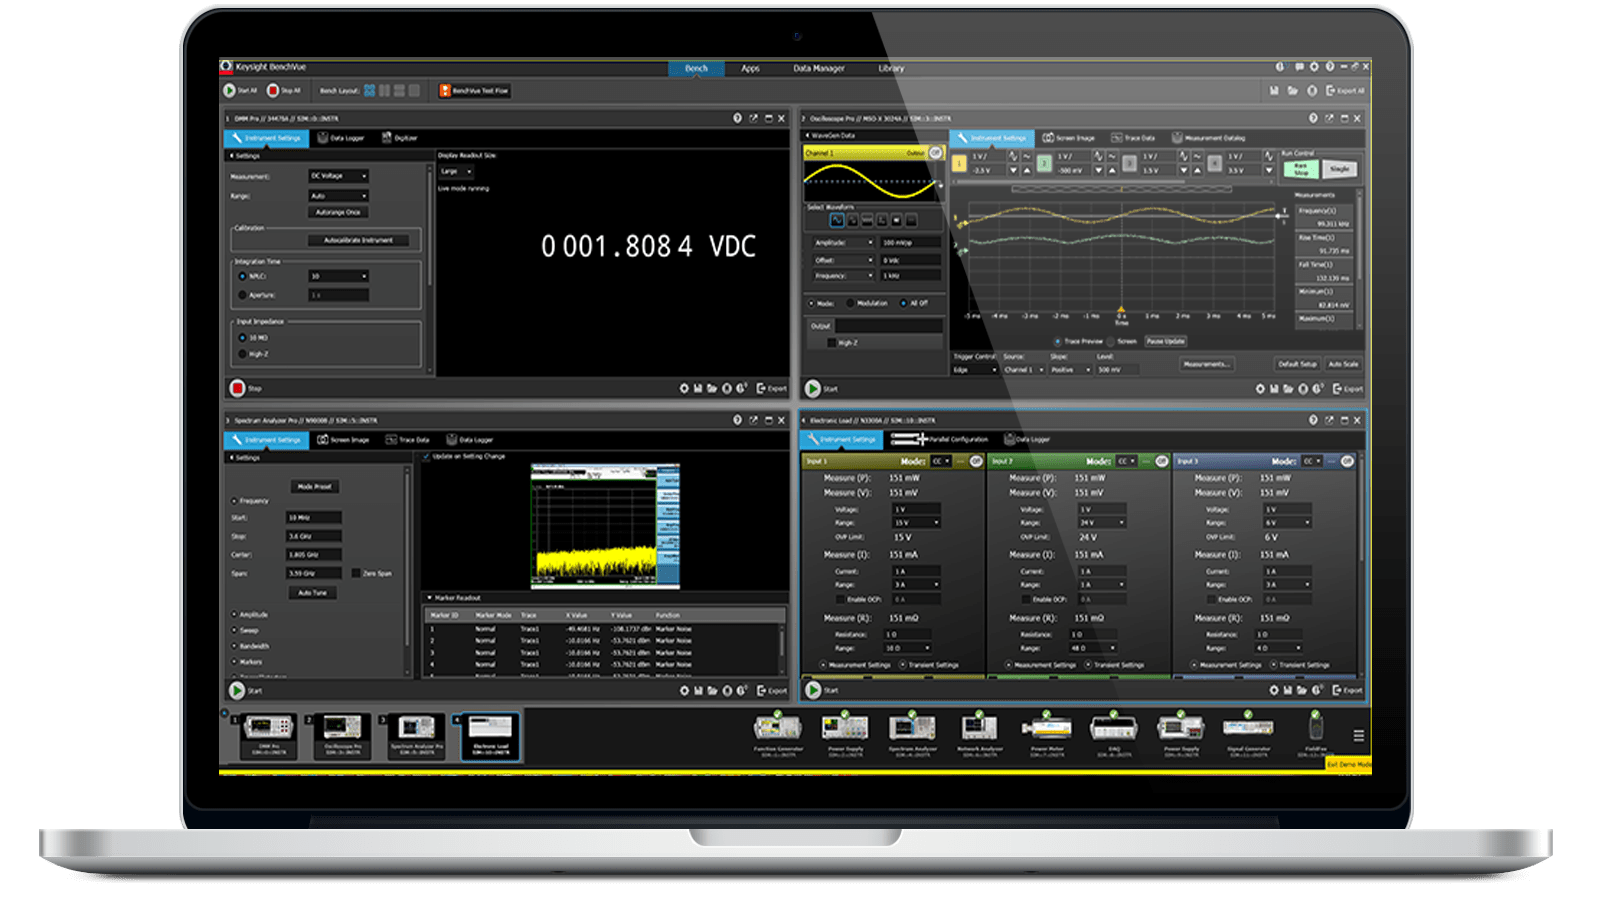Screen dimensions: 1600x900
Task: Open the Display Readout Size dropdown
Action: click(456, 171)
